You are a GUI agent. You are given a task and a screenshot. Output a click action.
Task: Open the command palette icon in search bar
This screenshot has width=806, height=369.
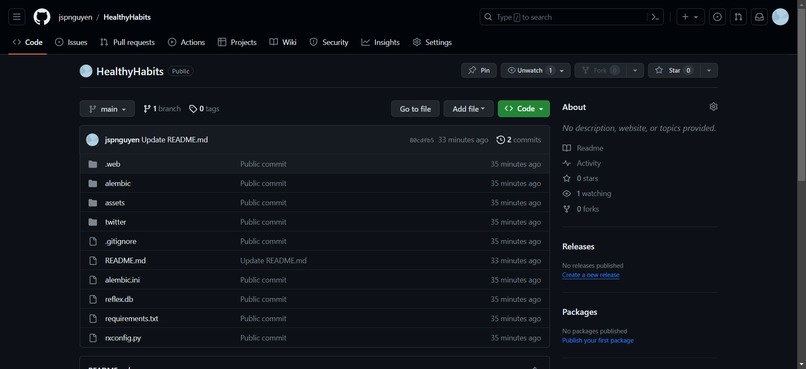(654, 17)
